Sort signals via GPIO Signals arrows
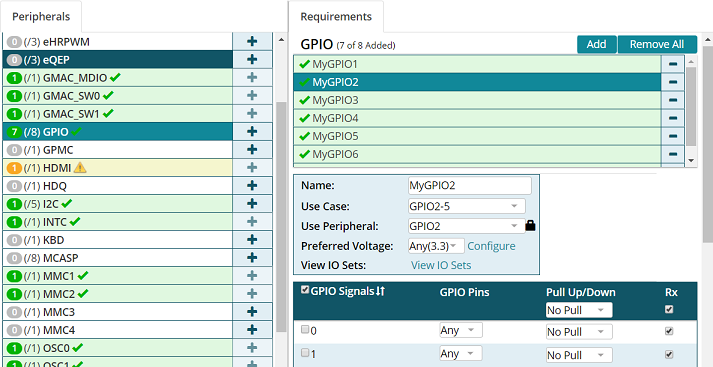The width and height of the screenshot is (713, 367). [x=381, y=292]
